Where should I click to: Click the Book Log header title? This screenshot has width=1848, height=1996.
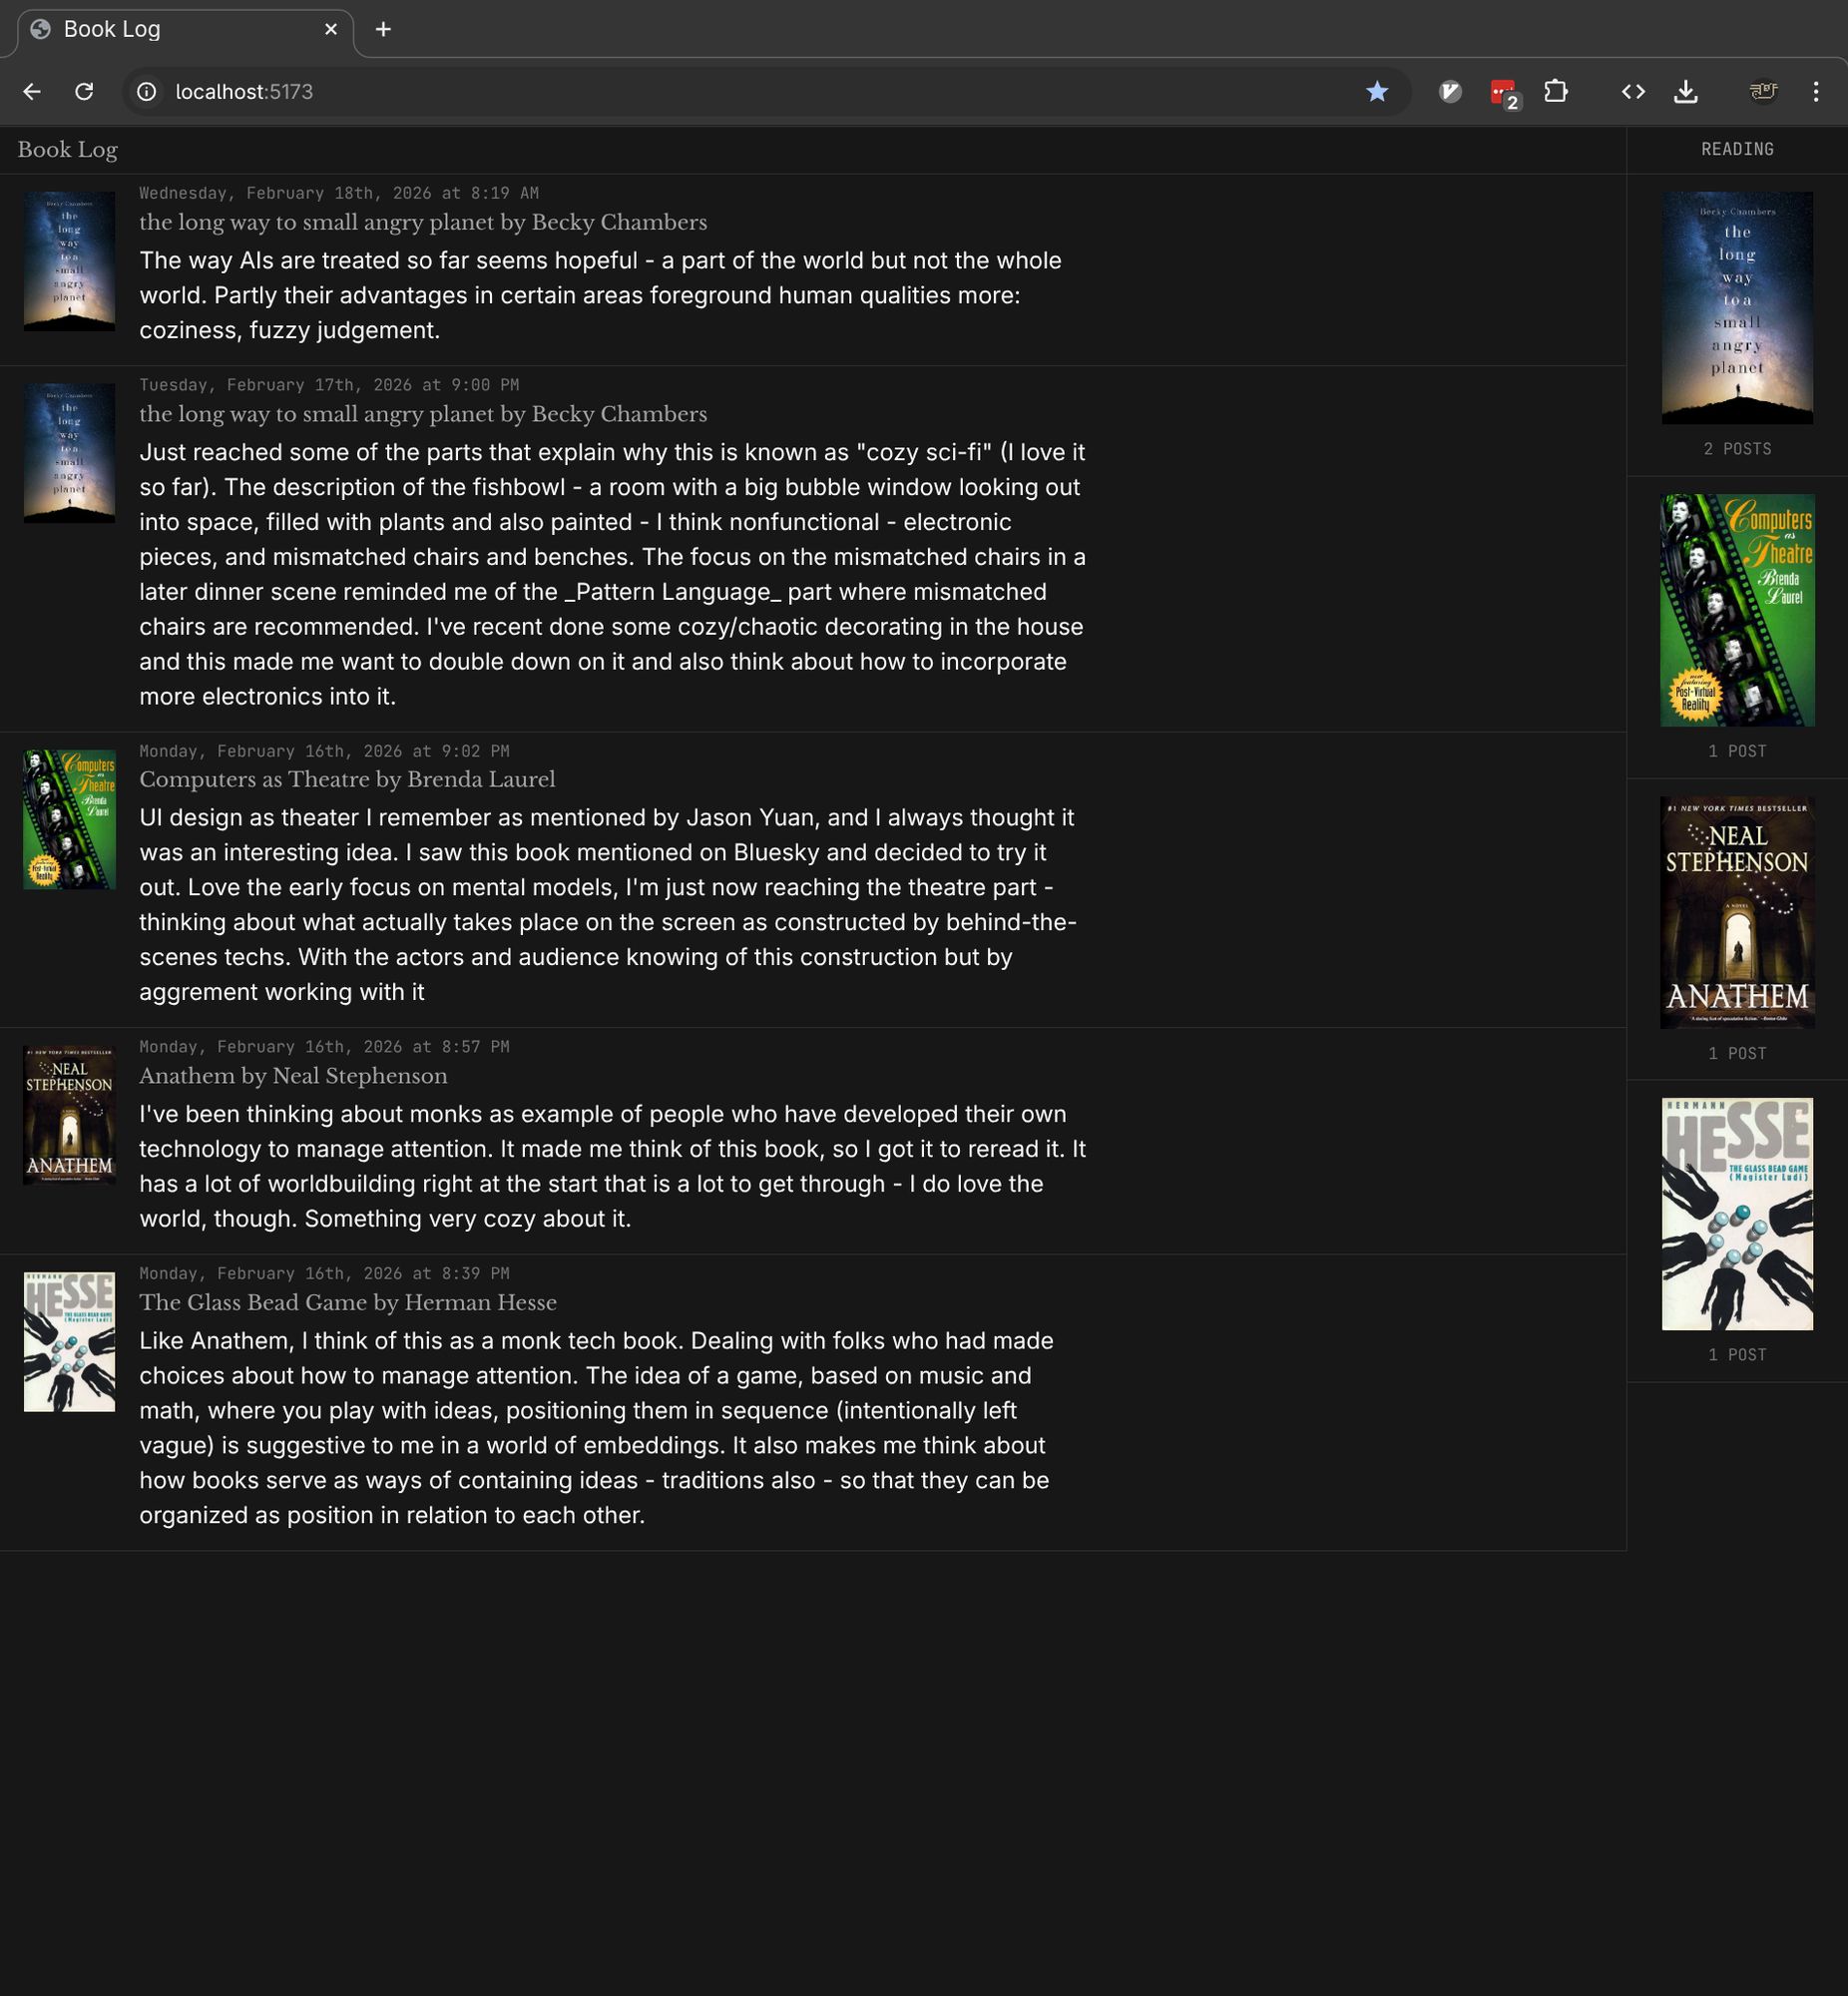pos(67,150)
